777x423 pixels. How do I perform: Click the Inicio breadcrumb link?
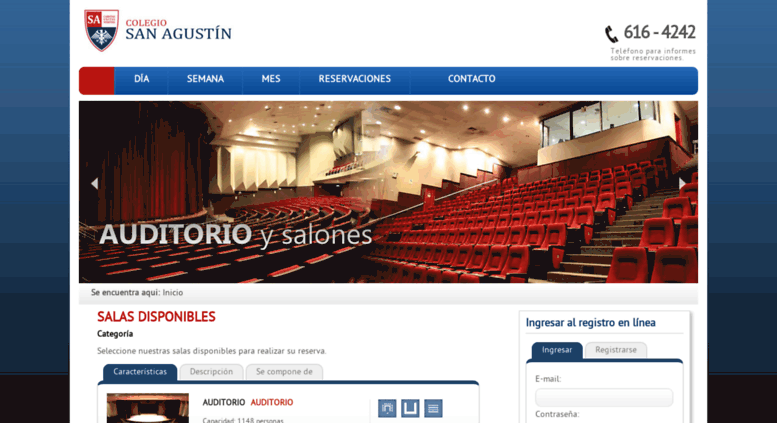pyautogui.click(x=173, y=293)
